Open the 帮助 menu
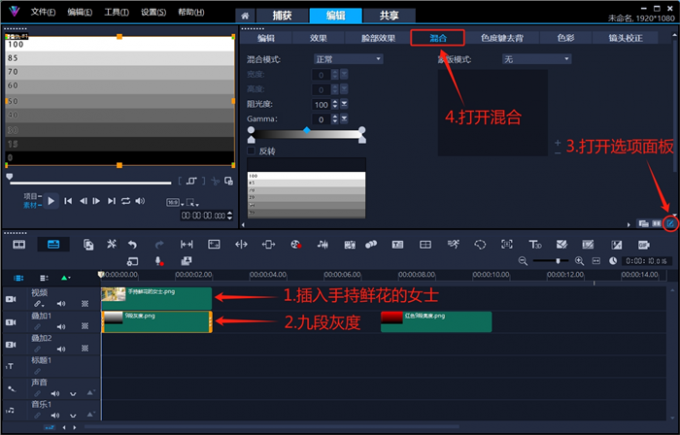 (191, 12)
